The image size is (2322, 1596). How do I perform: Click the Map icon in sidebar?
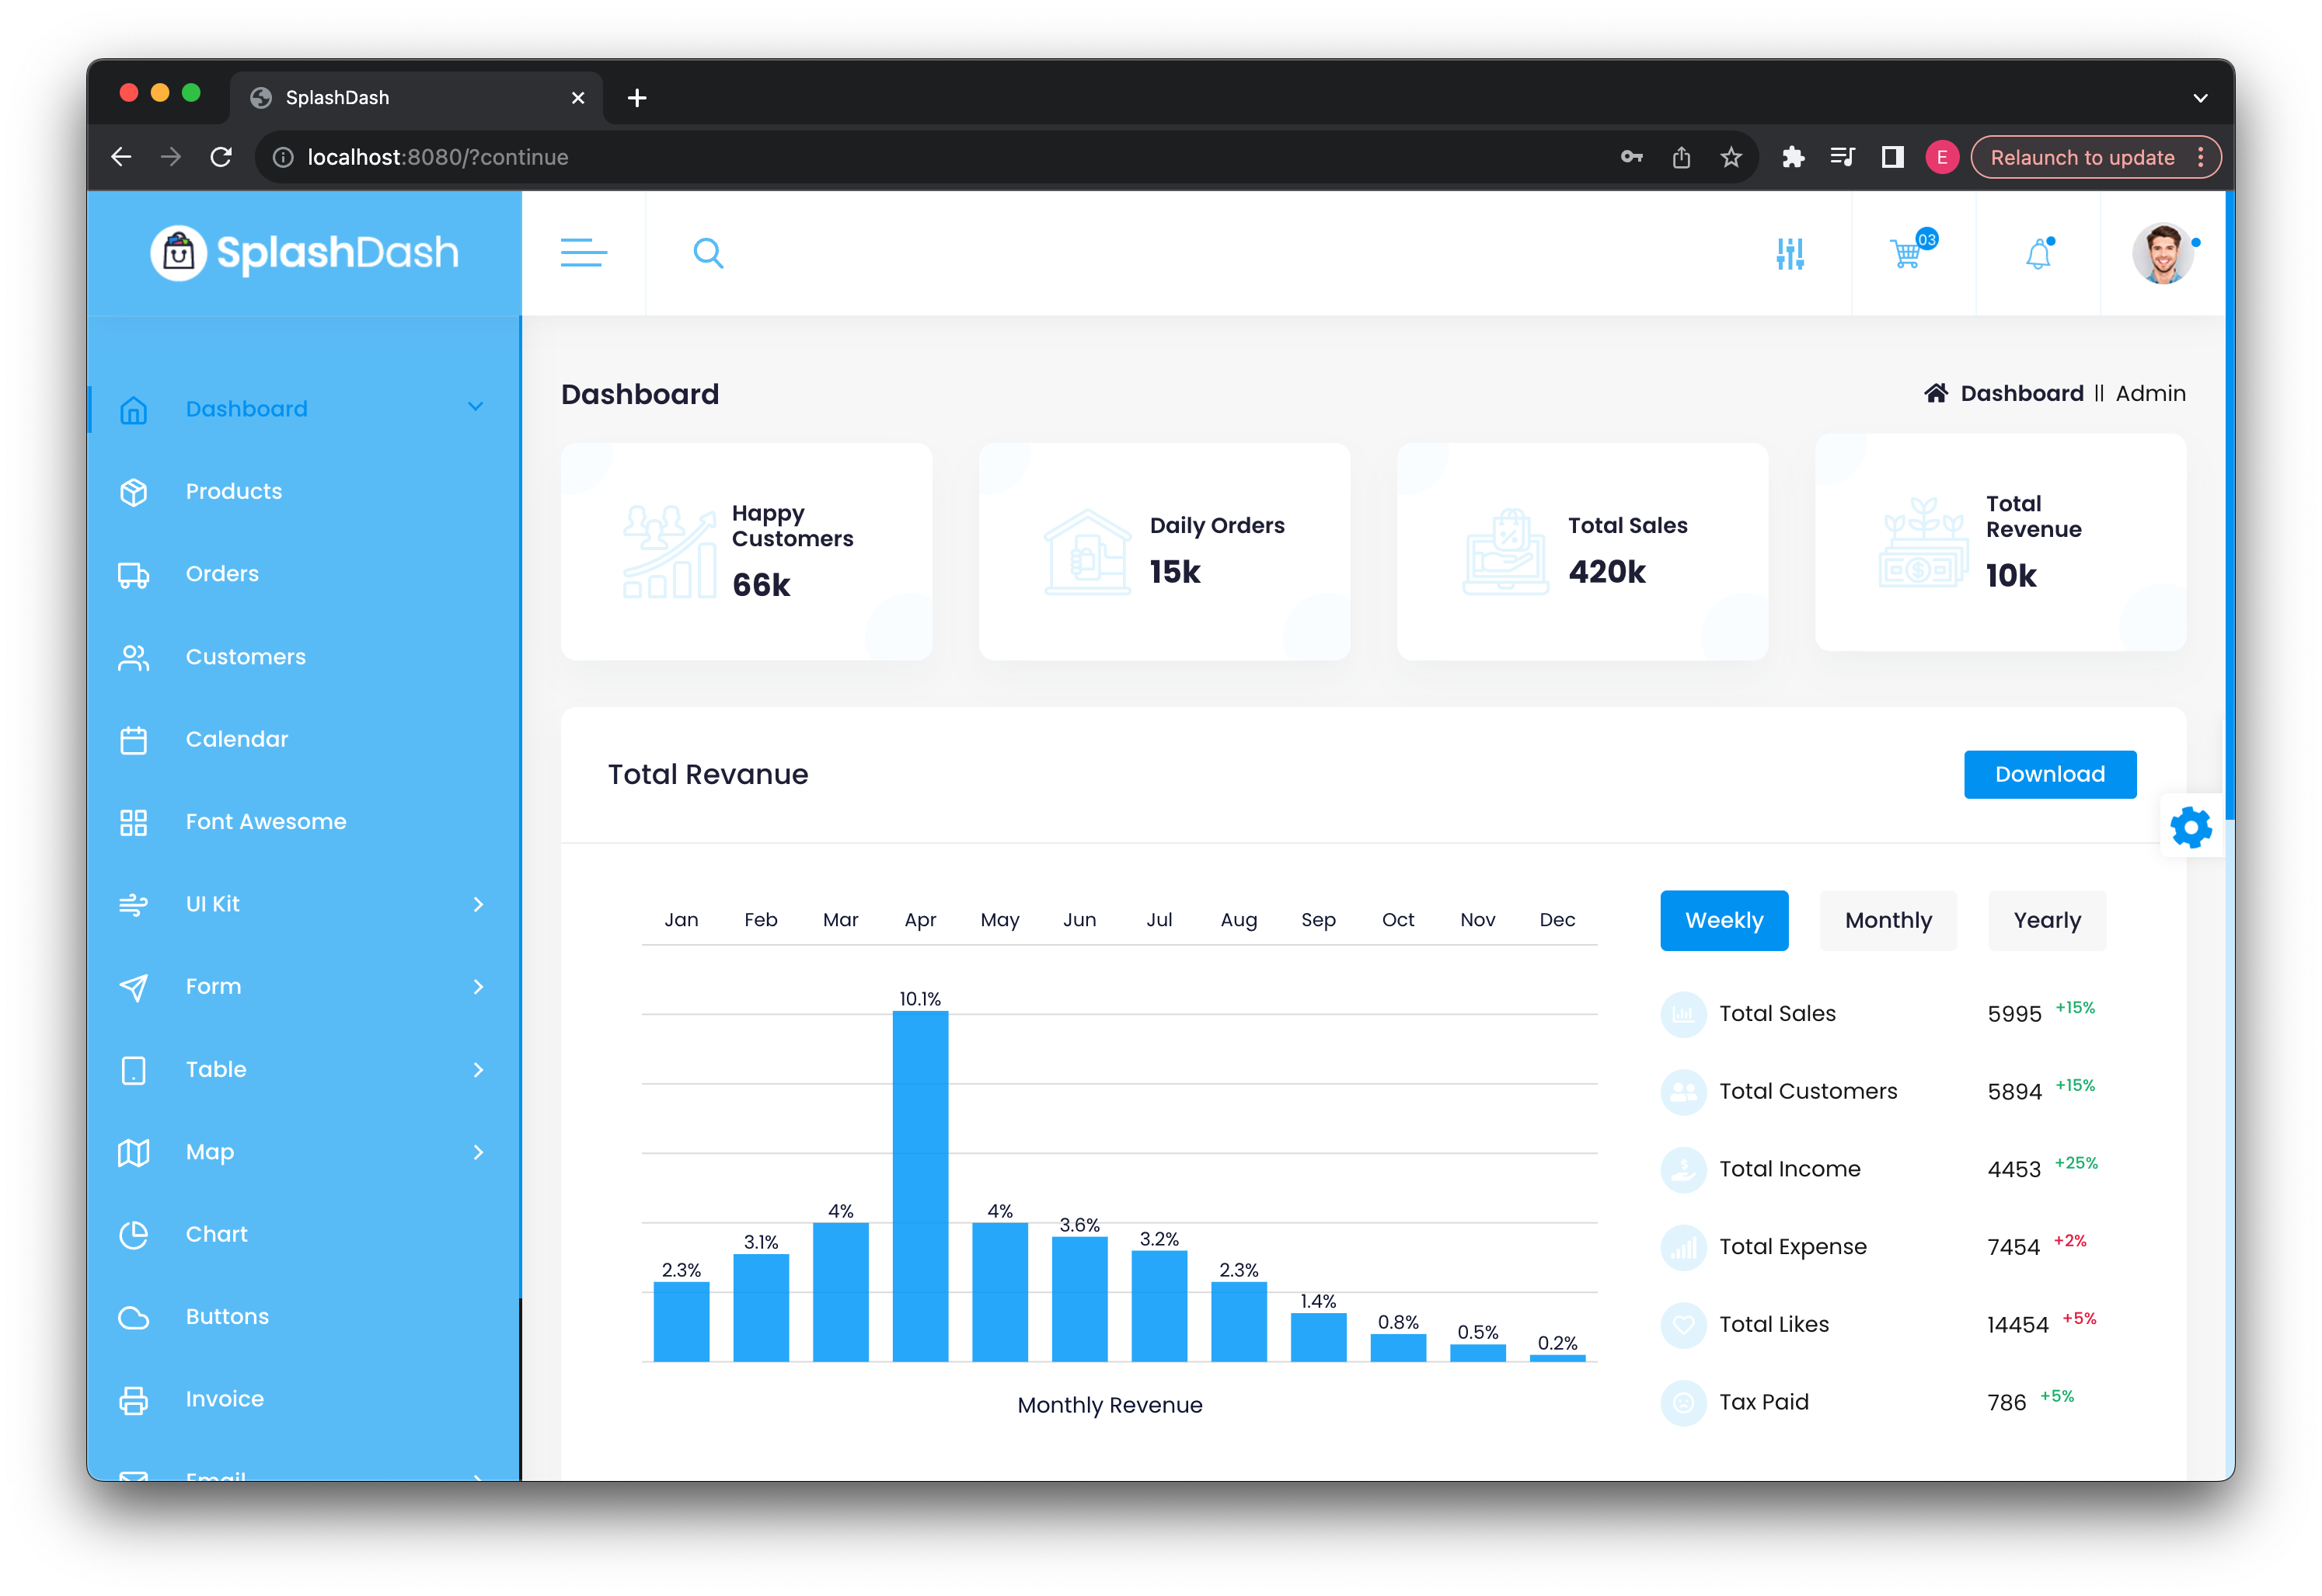(x=133, y=1152)
